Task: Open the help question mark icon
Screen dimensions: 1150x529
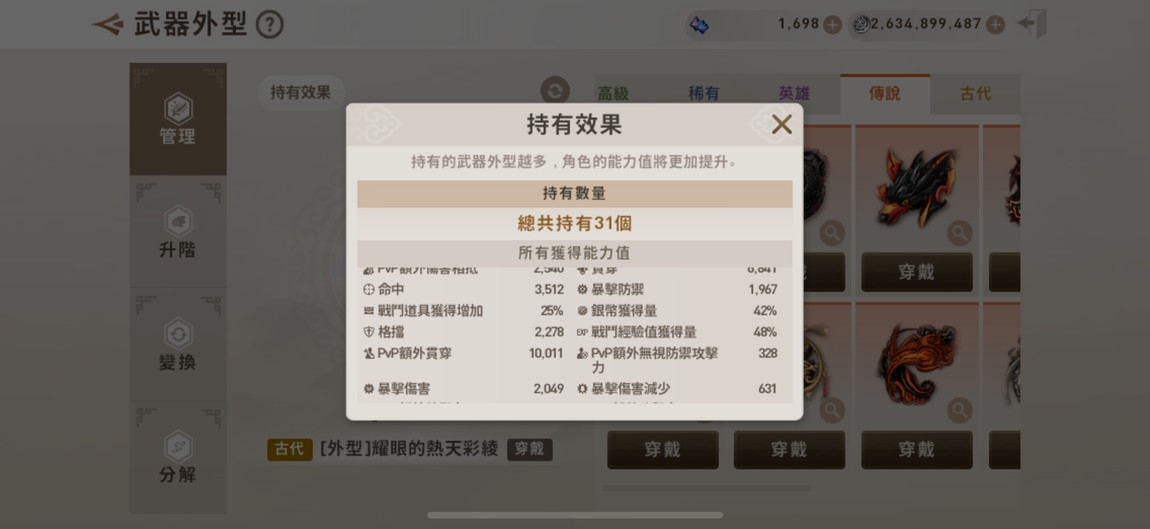Action: click(269, 26)
